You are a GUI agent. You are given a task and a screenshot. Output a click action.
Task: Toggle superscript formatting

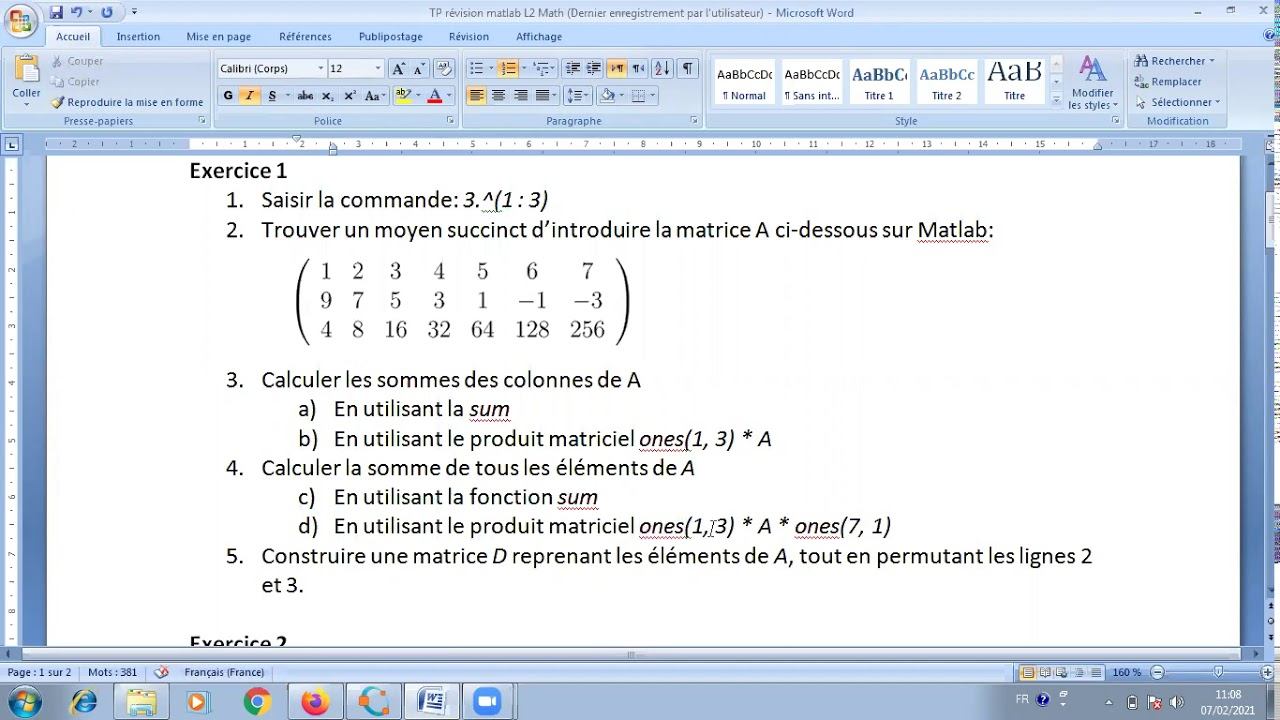pyautogui.click(x=350, y=95)
